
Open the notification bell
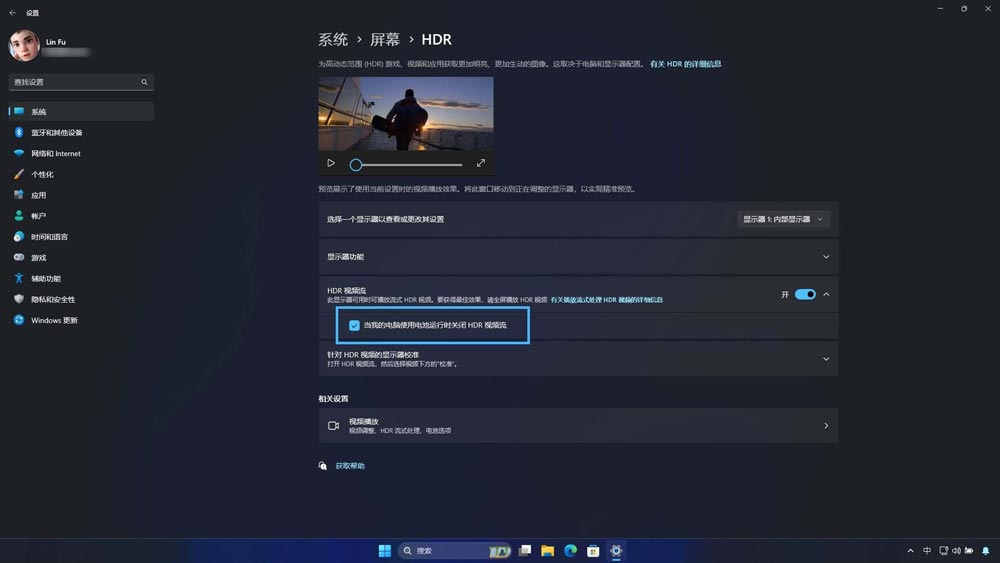coord(986,551)
